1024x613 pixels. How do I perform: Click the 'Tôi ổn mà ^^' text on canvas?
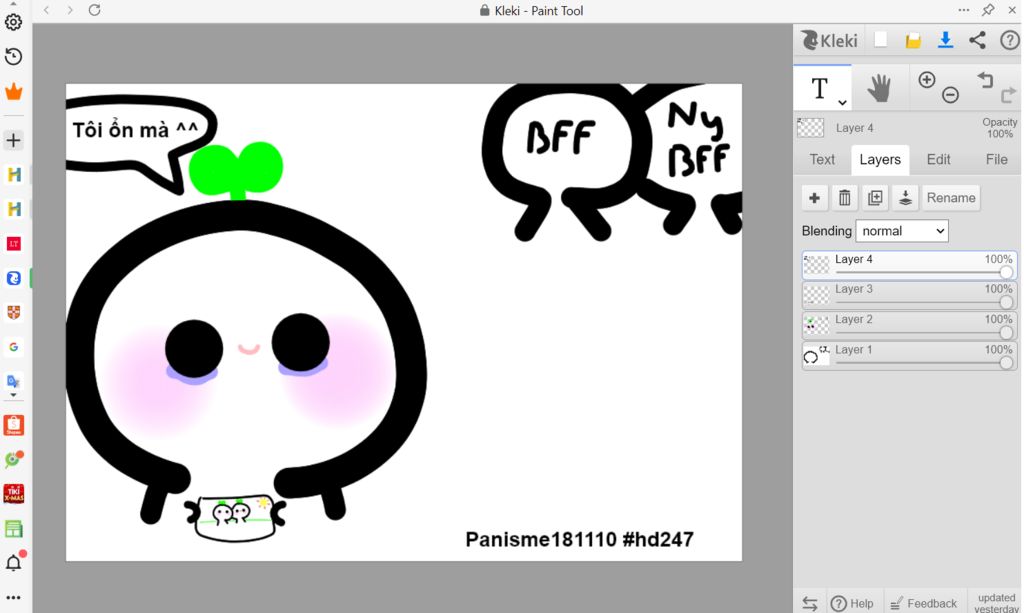(135, 129)
